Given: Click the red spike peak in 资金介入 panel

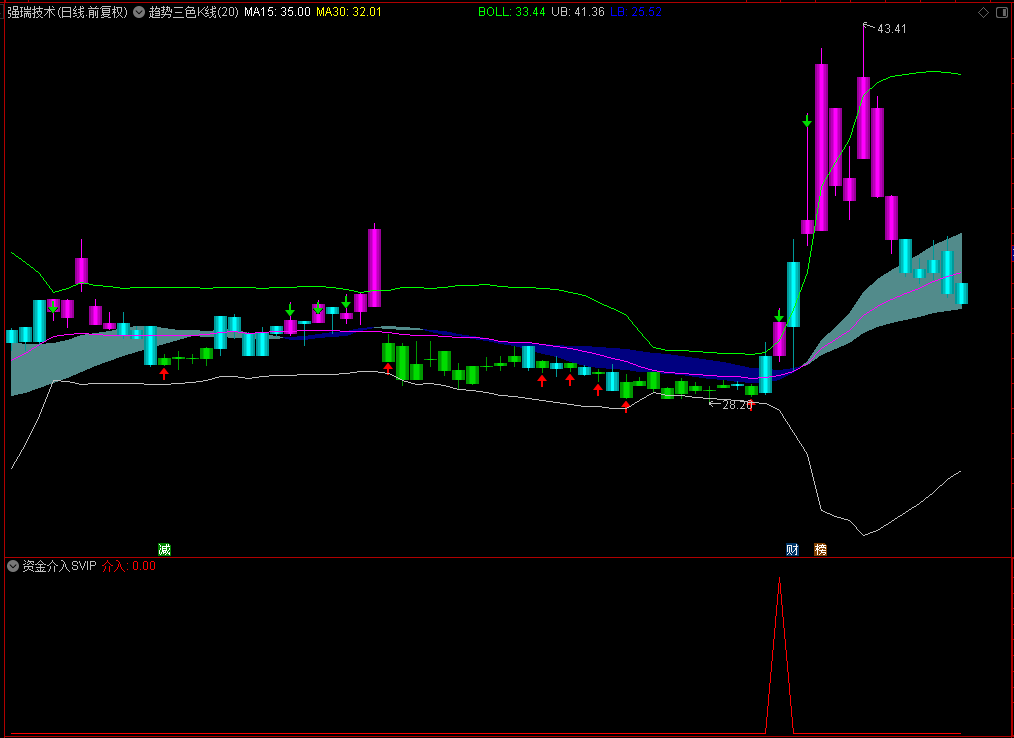Looking at the screenshot, I should [779, 579].
